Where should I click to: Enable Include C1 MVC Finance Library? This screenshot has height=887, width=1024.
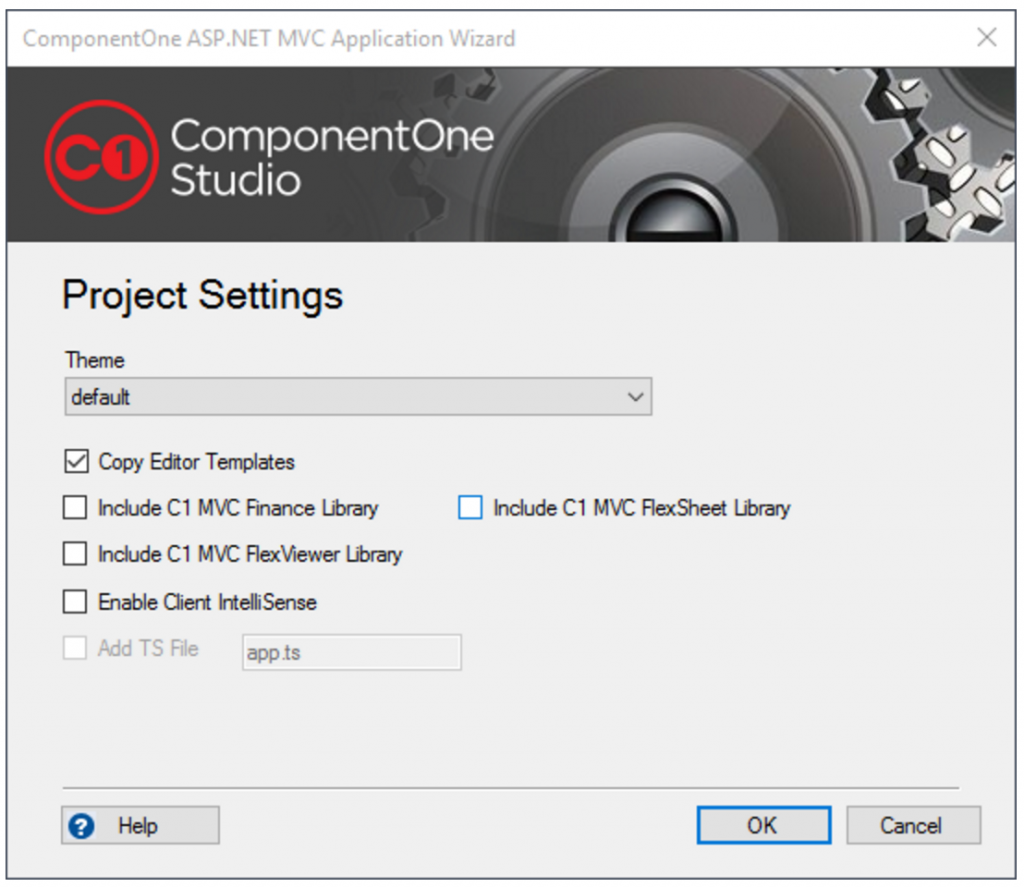(75, 508)
